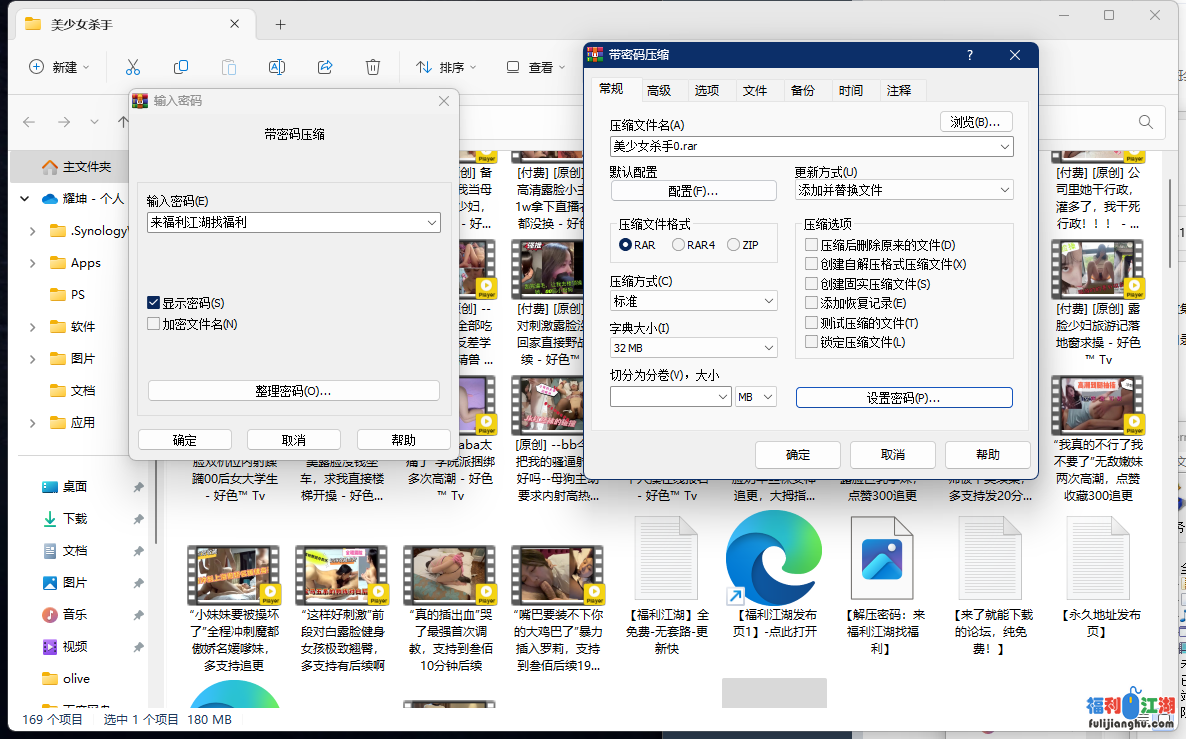Click the Rename icon in Explorer toolbar
Screen dimensions: 1186x739
277,67
